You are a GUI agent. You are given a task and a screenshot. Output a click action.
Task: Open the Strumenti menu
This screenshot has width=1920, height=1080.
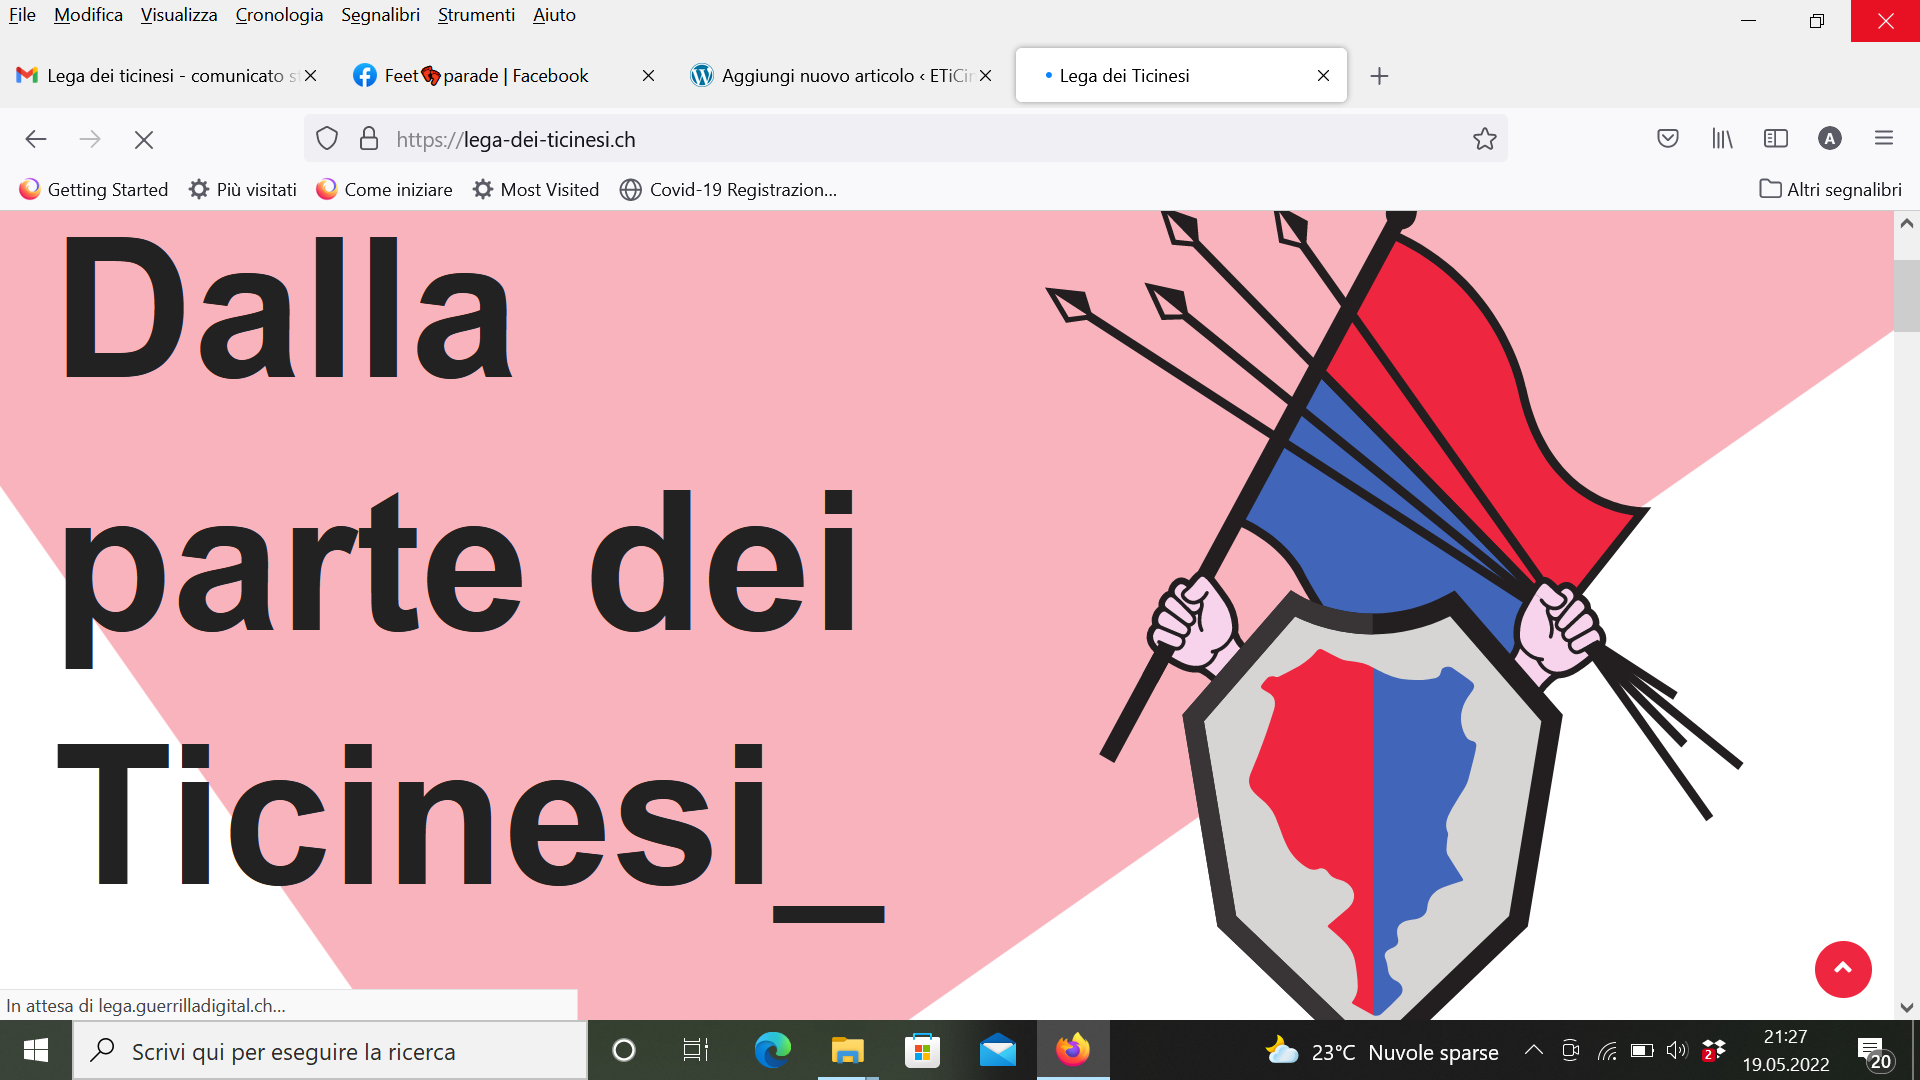tap(476, 15)
